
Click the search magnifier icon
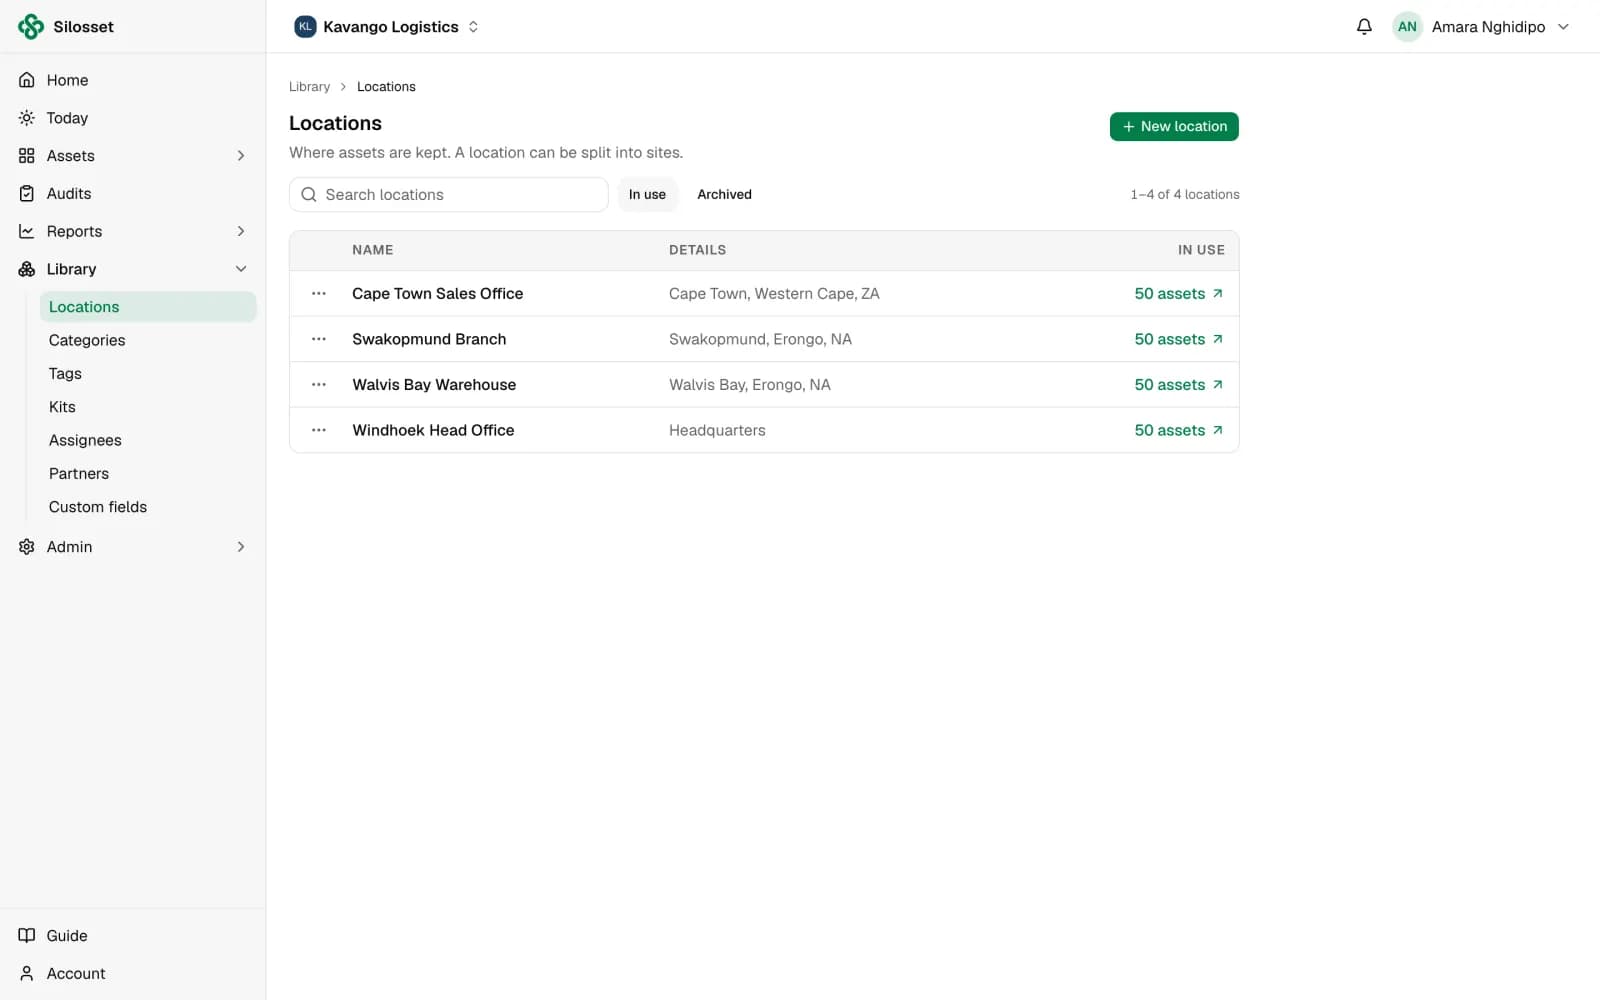(309, 195)
